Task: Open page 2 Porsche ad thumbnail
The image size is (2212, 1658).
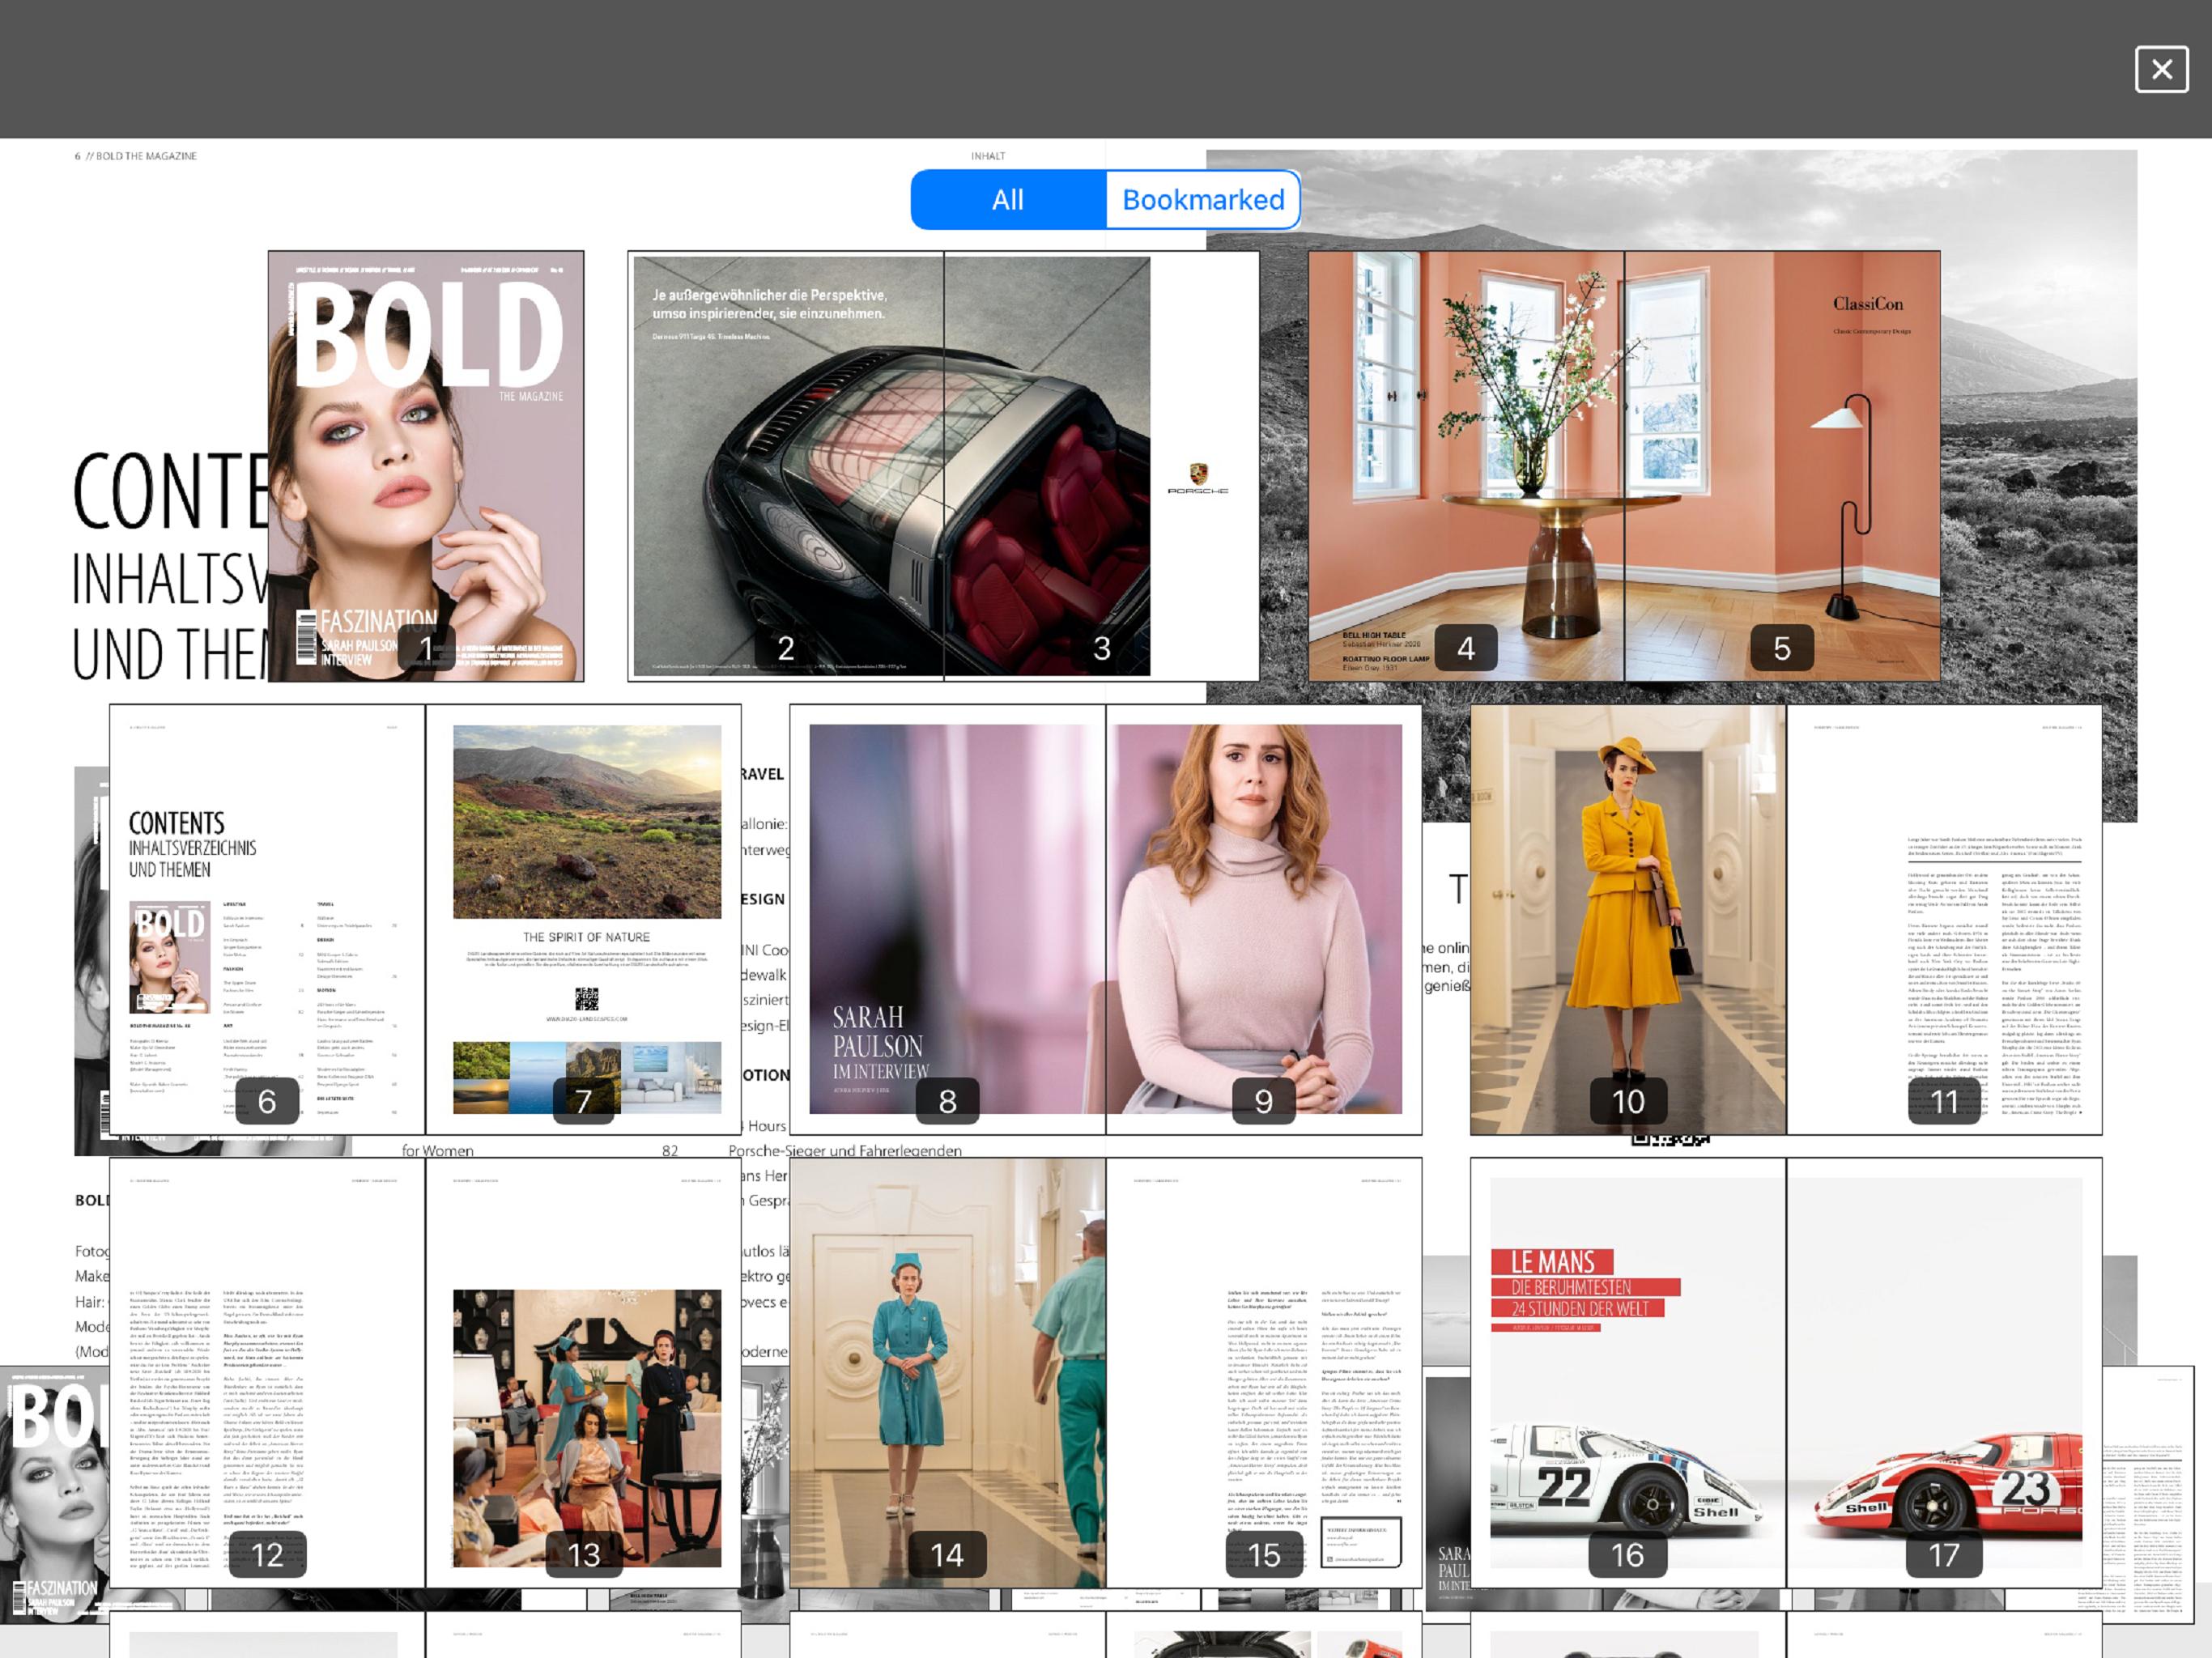Action: click(x=786, y=466)
